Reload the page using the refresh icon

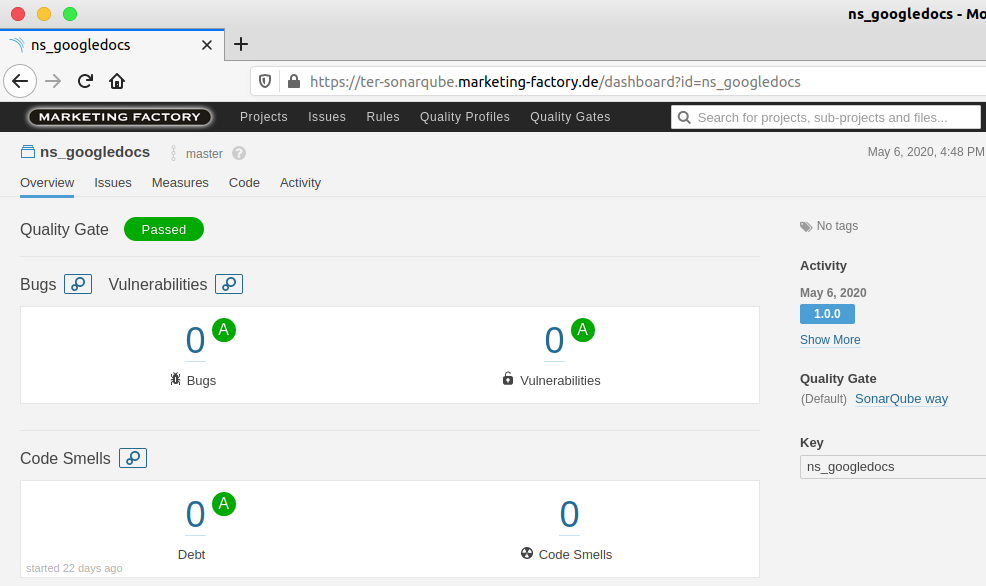point(84,81)
